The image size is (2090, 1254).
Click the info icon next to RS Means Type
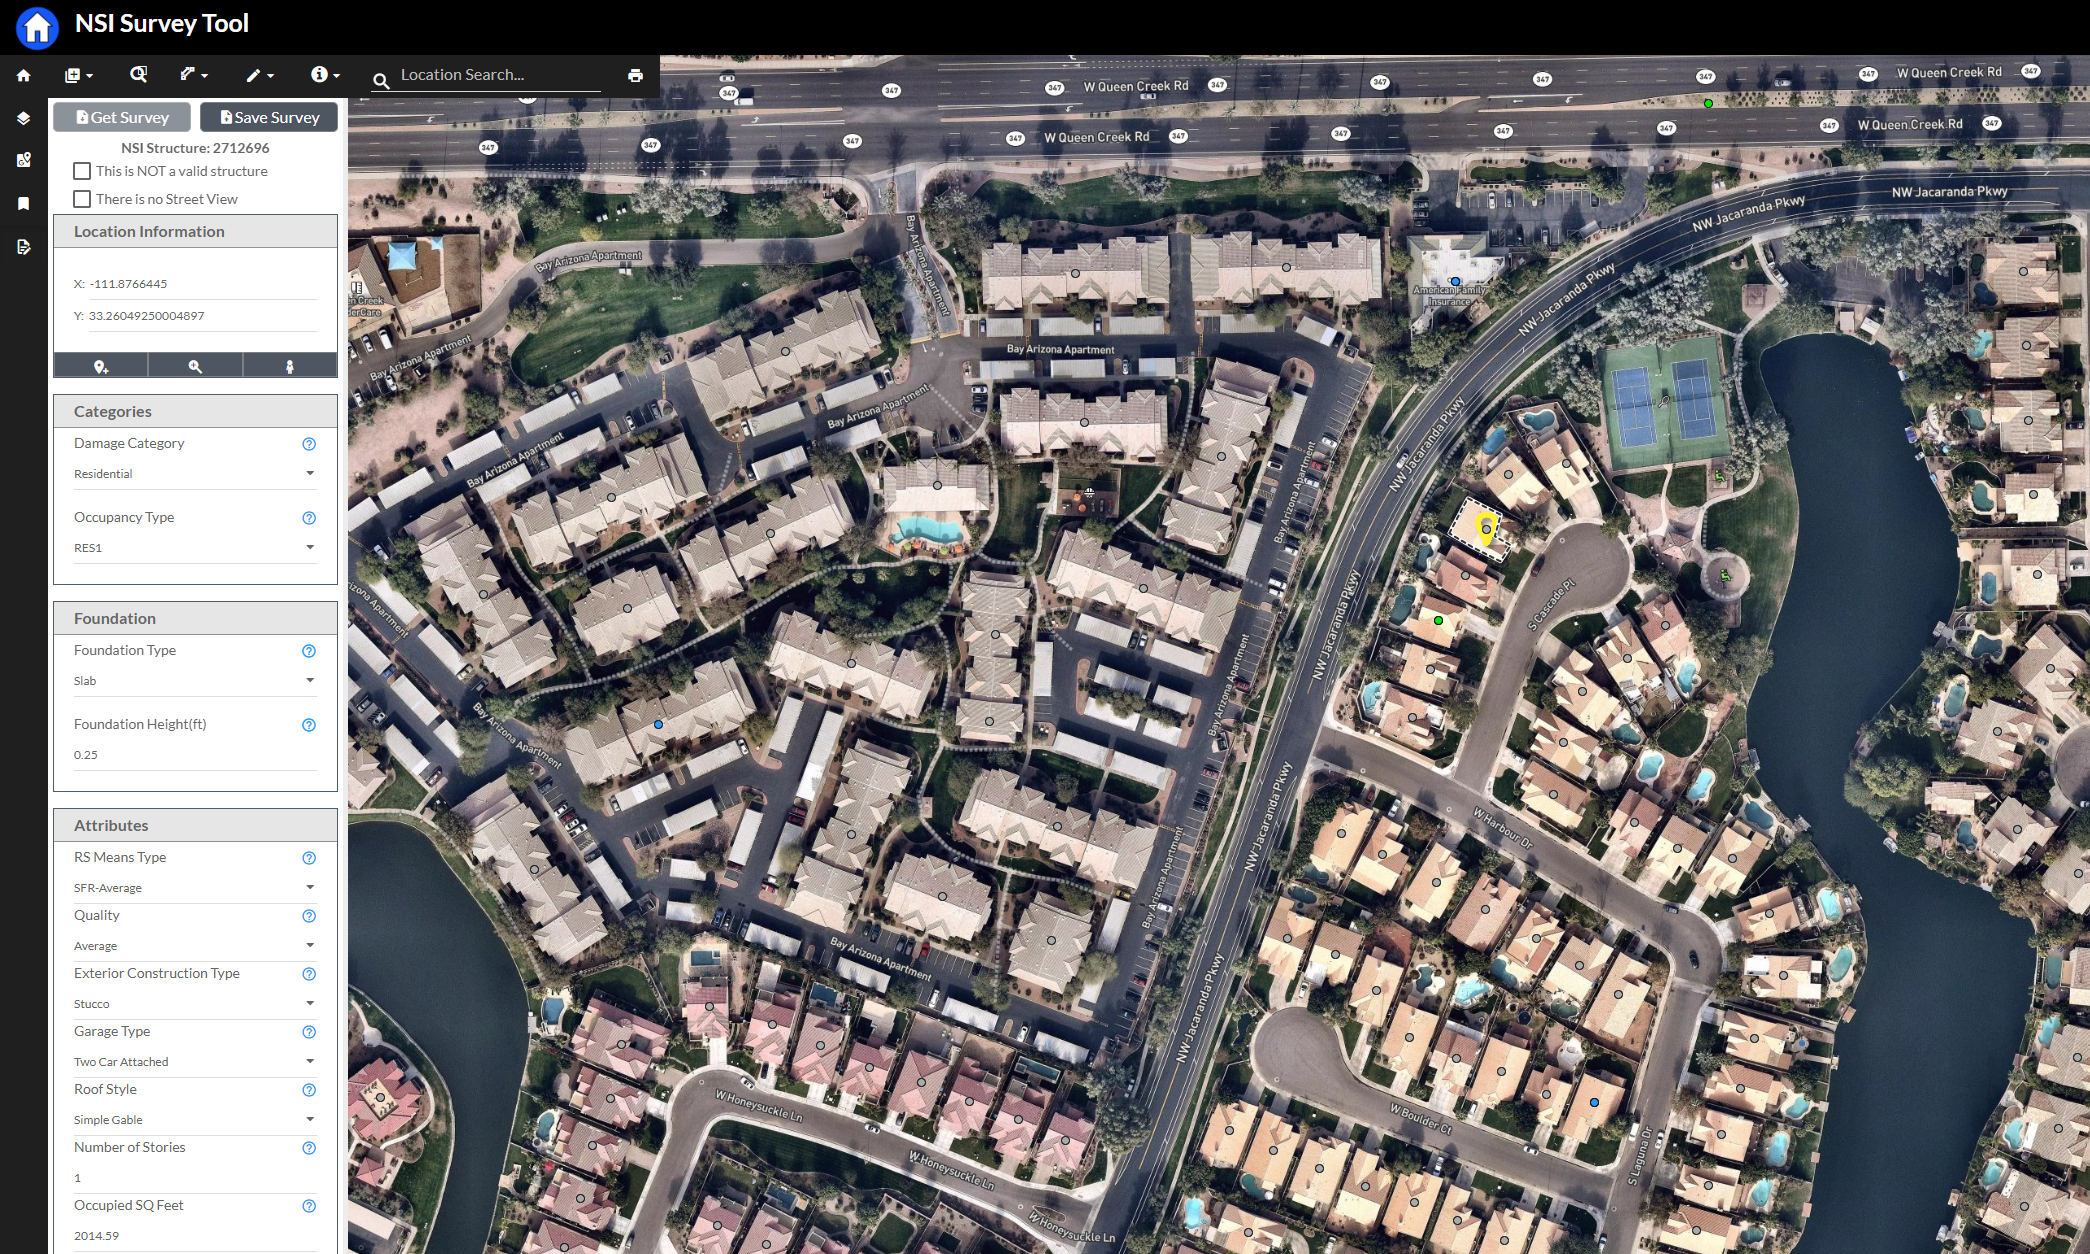point(309,857)
